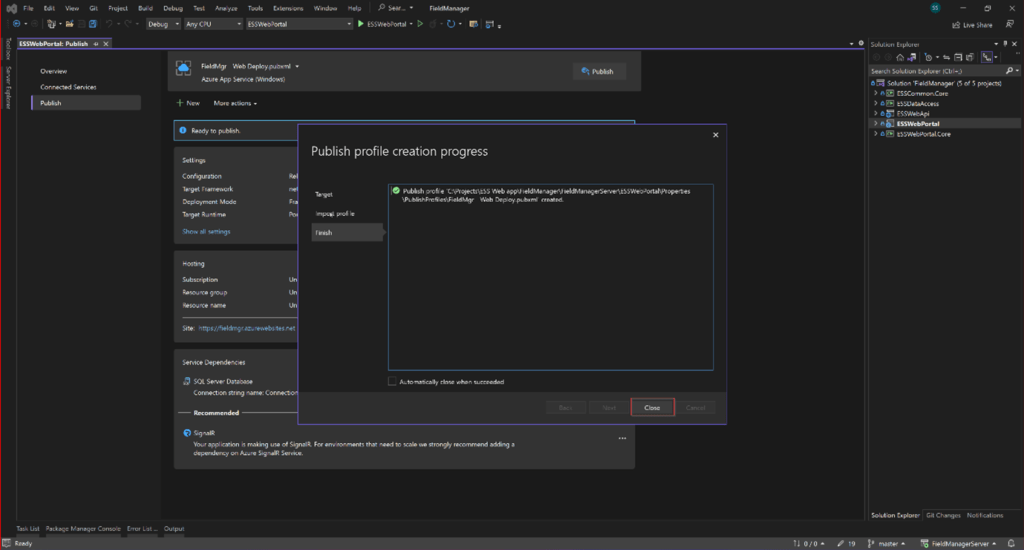
Task: Click Sync with Active Document icon
Action: 946,57
